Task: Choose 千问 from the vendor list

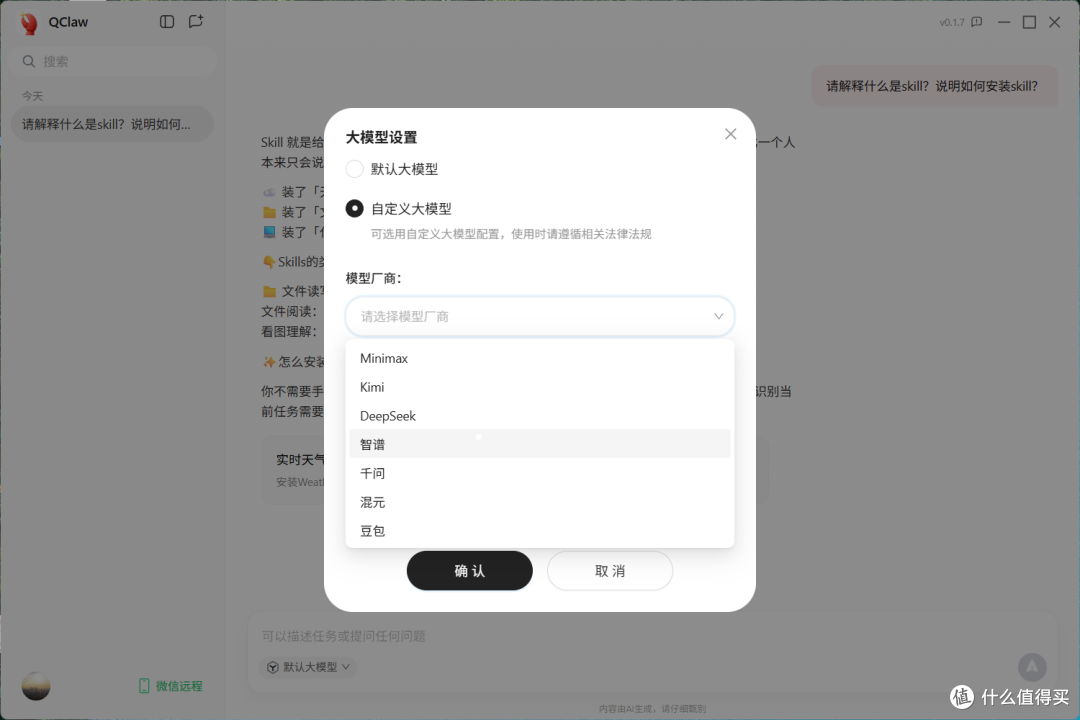Action: coord(540,473)
